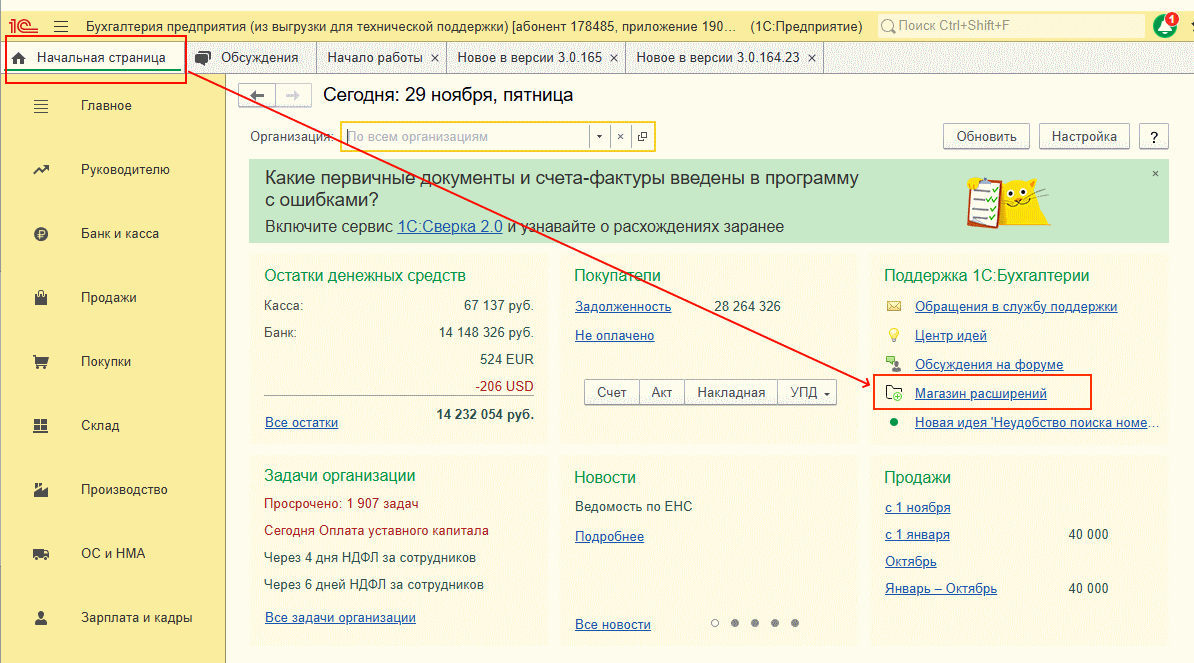Open the Главное section
The image size is (1194, 663).
tap(107, 106)
